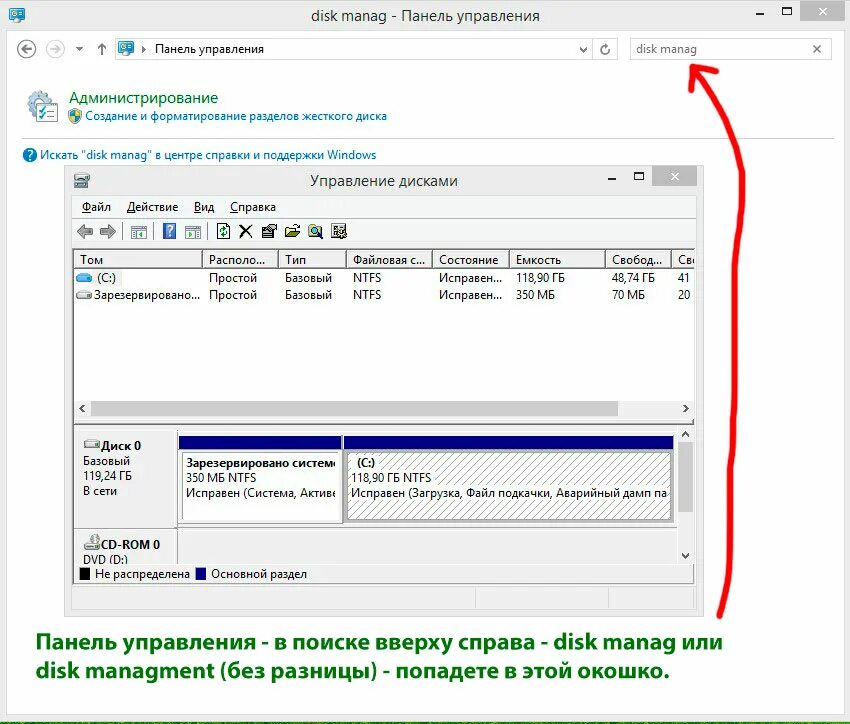Sort by the Файловая с... column header
Viewport: 850px width, 724px height.
(x=389, y=260)
